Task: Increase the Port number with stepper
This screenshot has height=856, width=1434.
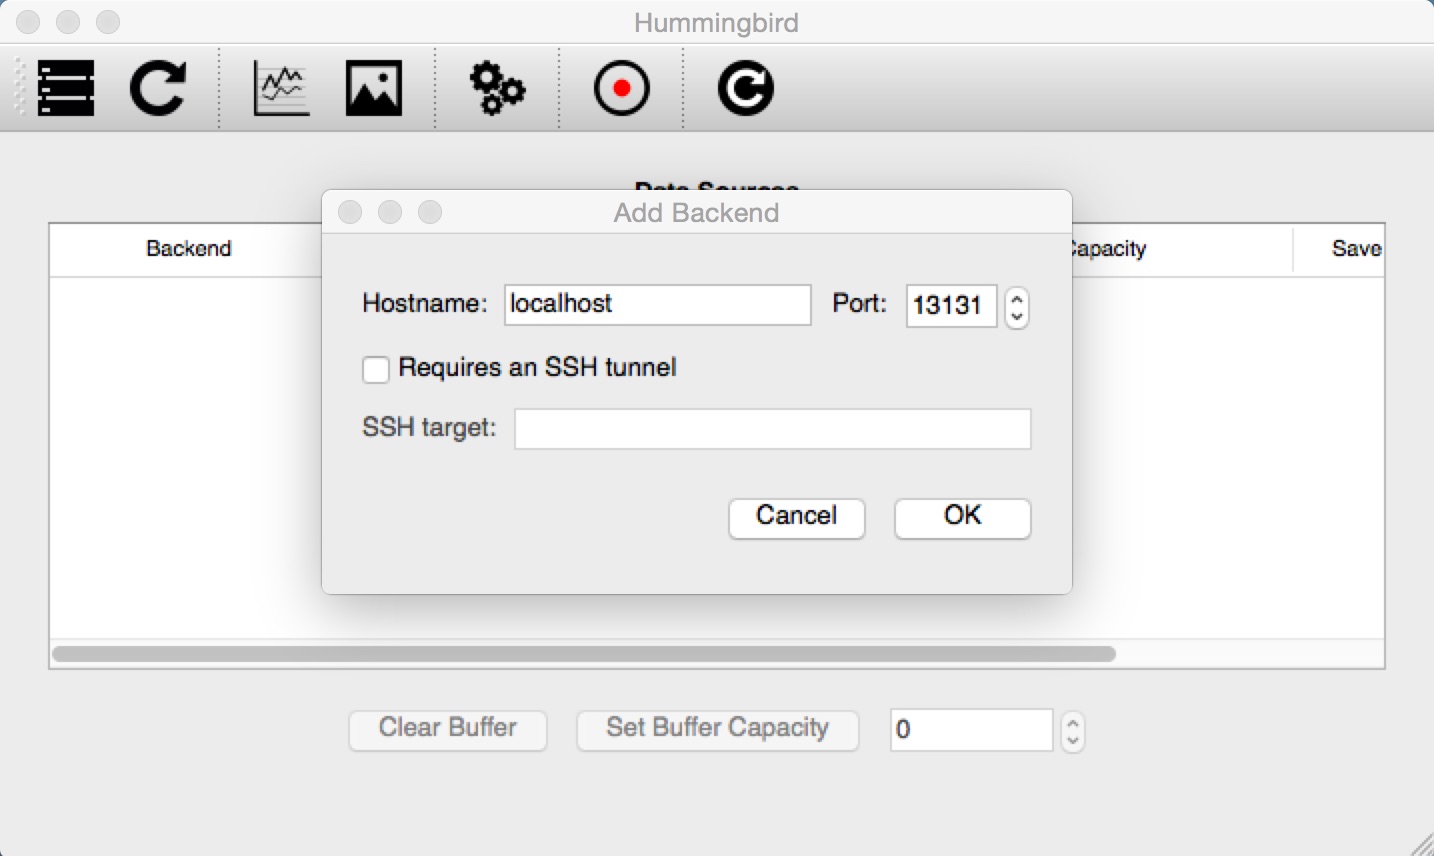Action: point(1017,299)
